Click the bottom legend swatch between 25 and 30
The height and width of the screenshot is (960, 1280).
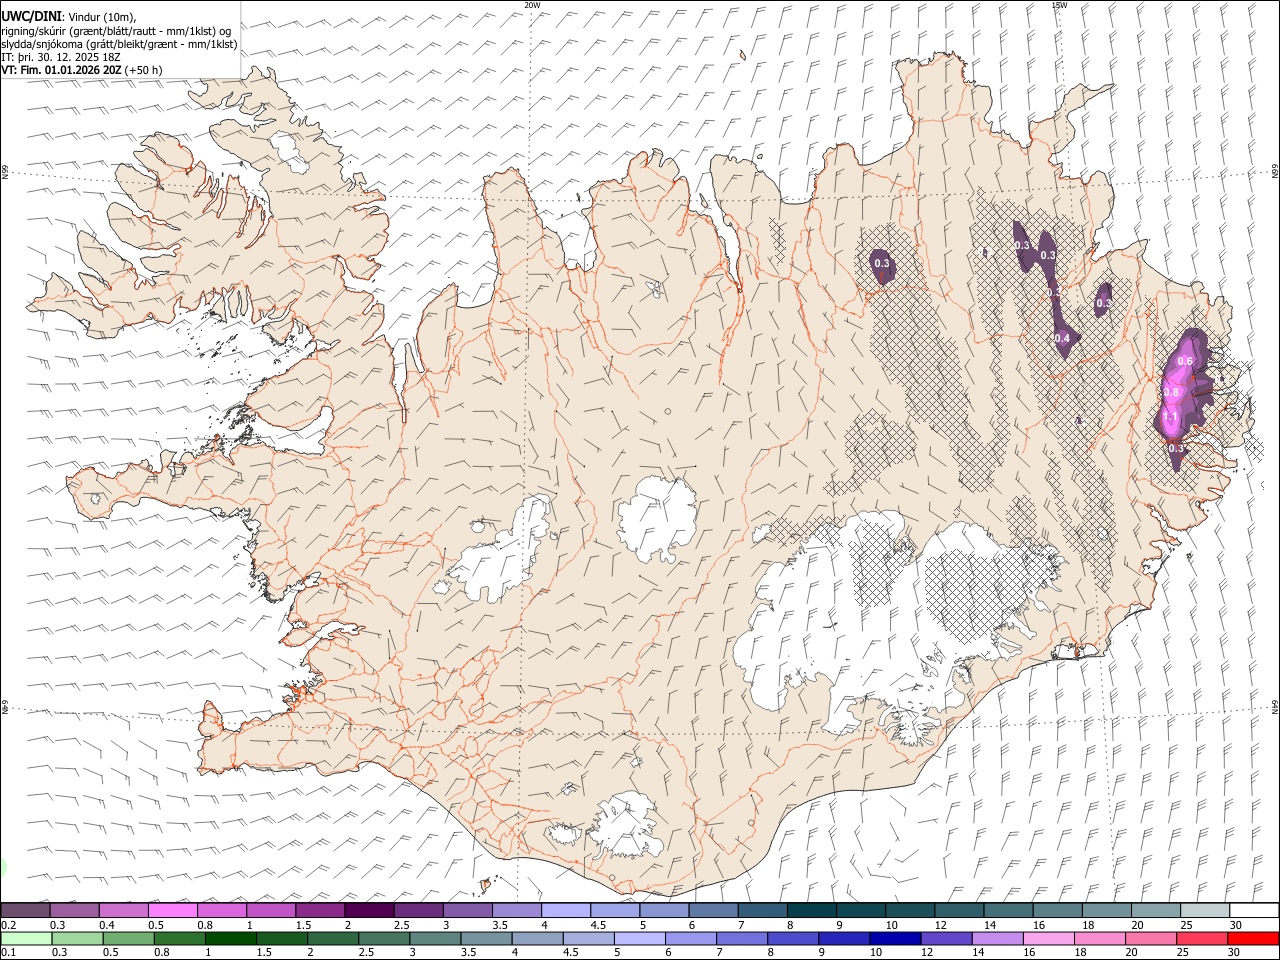tap(1202, 939)
